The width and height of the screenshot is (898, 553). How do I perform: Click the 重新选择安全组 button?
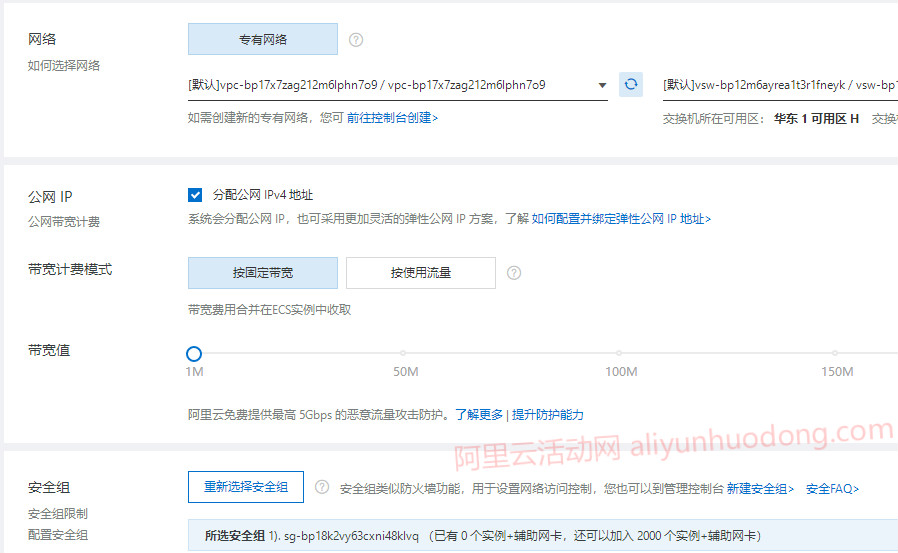pyautogui.click(x=246, y=487)
